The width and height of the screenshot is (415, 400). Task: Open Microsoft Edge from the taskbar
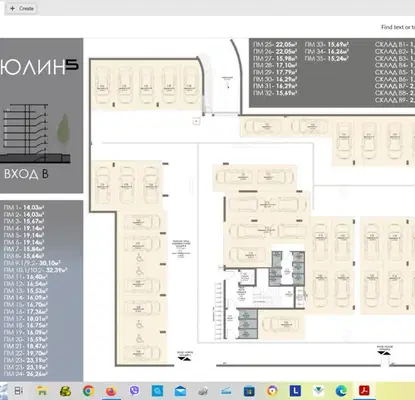point(341,391)
